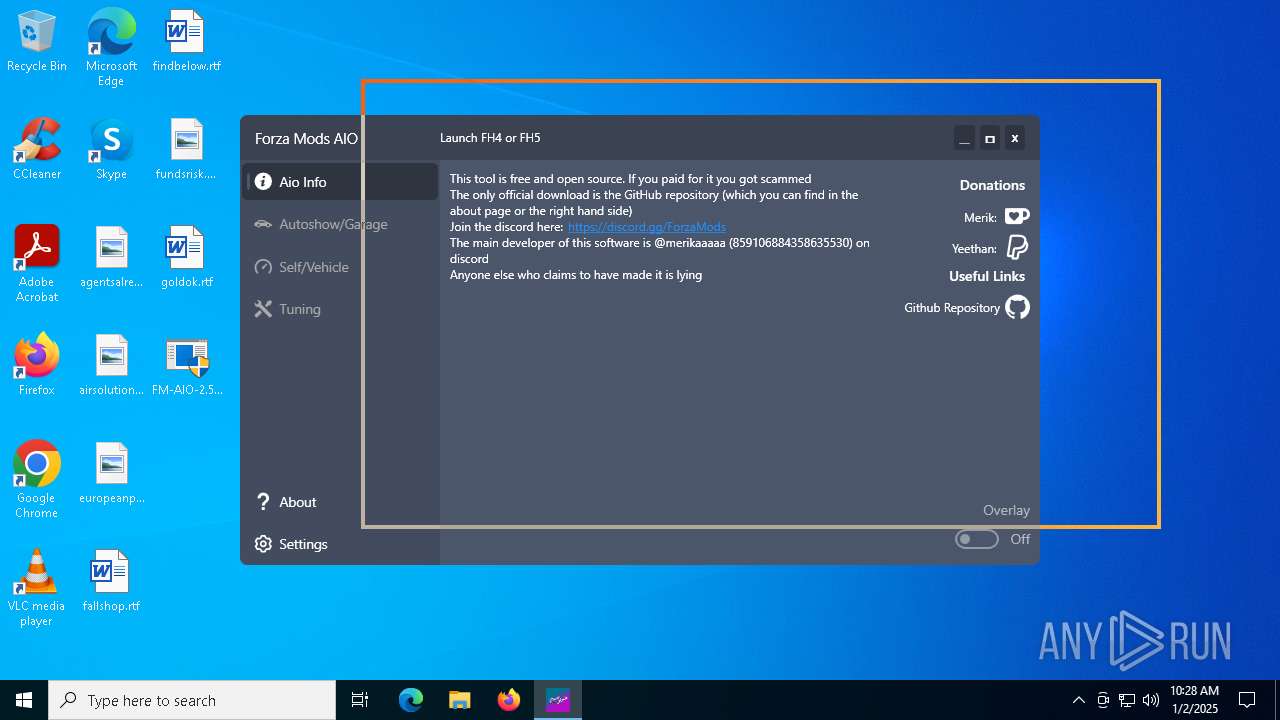This screenshot has width=1280, height=720.
Task: Open Edge from the taskbar
Action: [411, 700]
